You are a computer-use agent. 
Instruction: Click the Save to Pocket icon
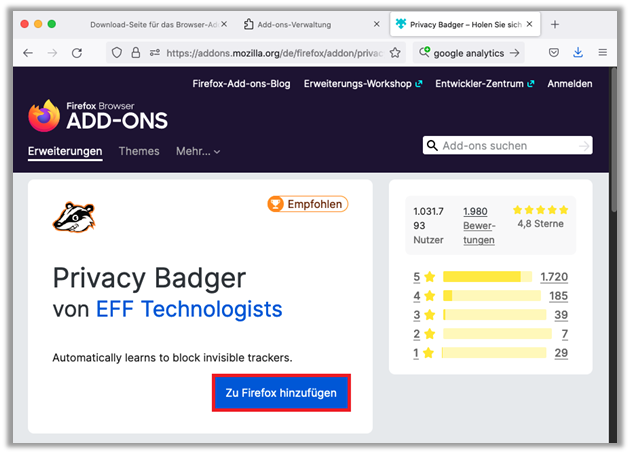point(554,52)
